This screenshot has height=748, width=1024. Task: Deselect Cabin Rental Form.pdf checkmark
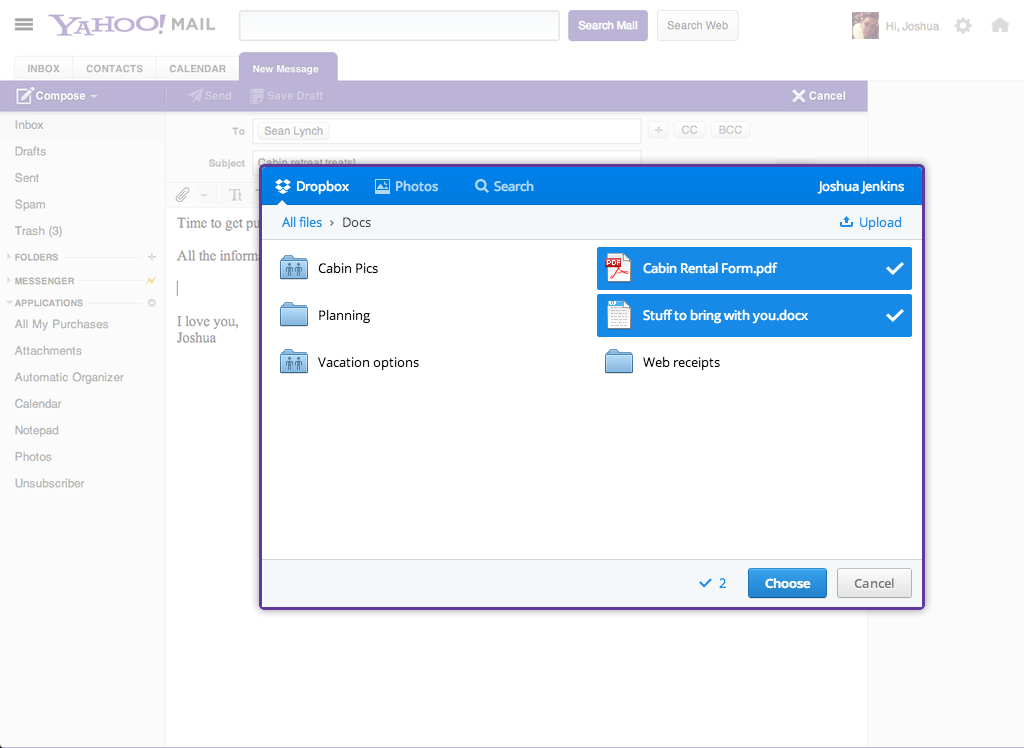pos(894,269)
